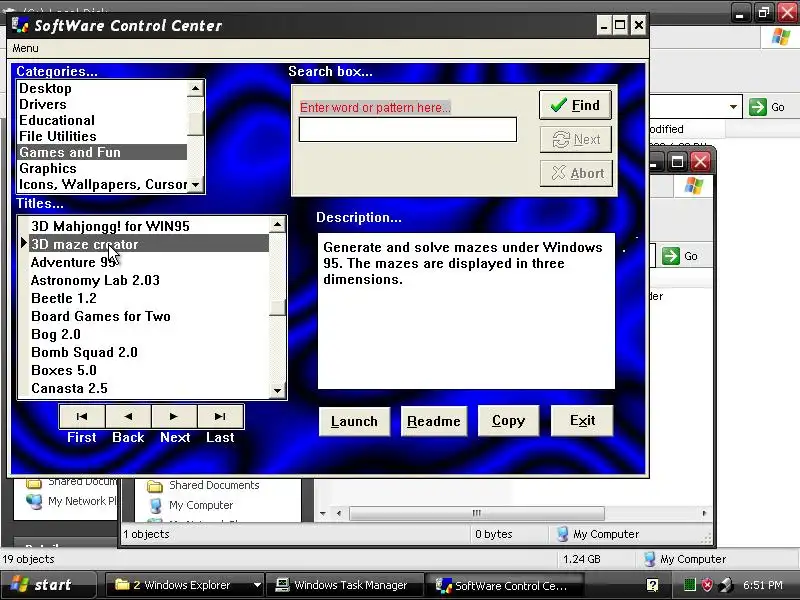Click the Description text area

pos(466,311)
